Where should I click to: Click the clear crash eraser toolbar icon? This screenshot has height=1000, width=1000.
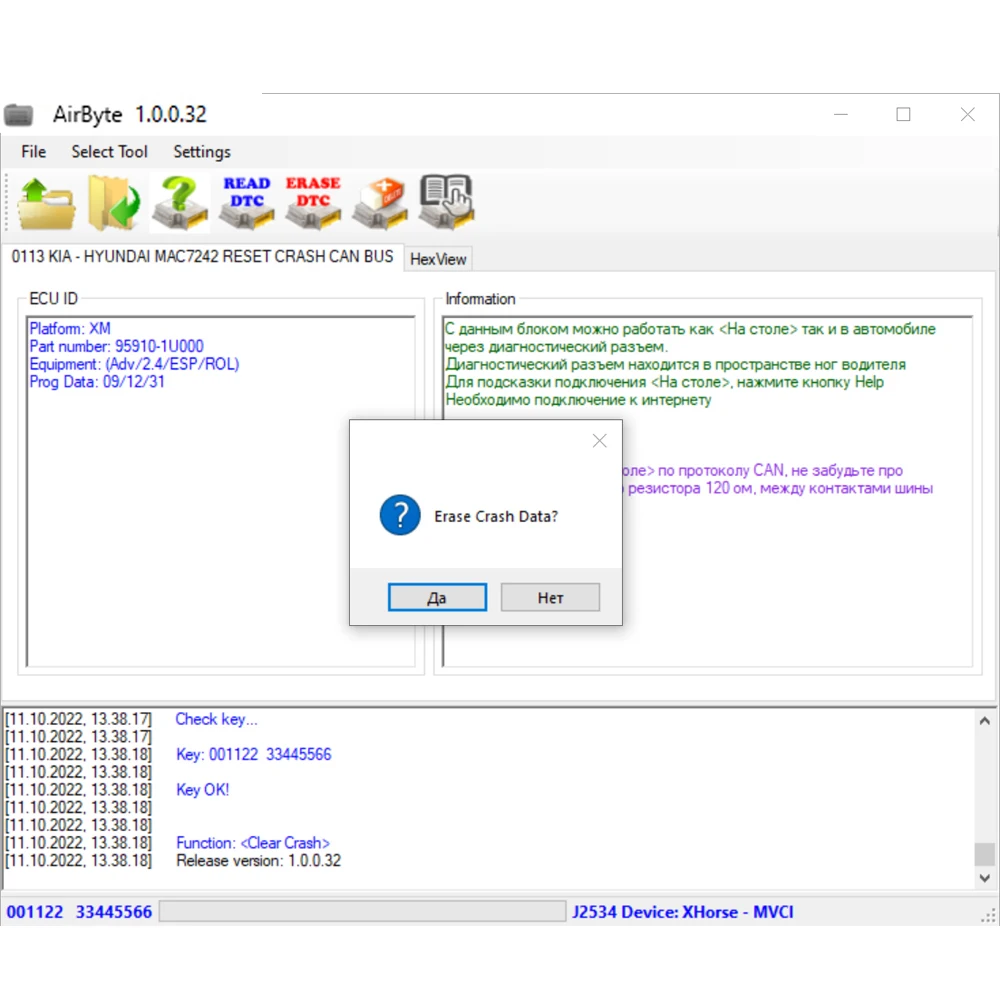point(380,203)
